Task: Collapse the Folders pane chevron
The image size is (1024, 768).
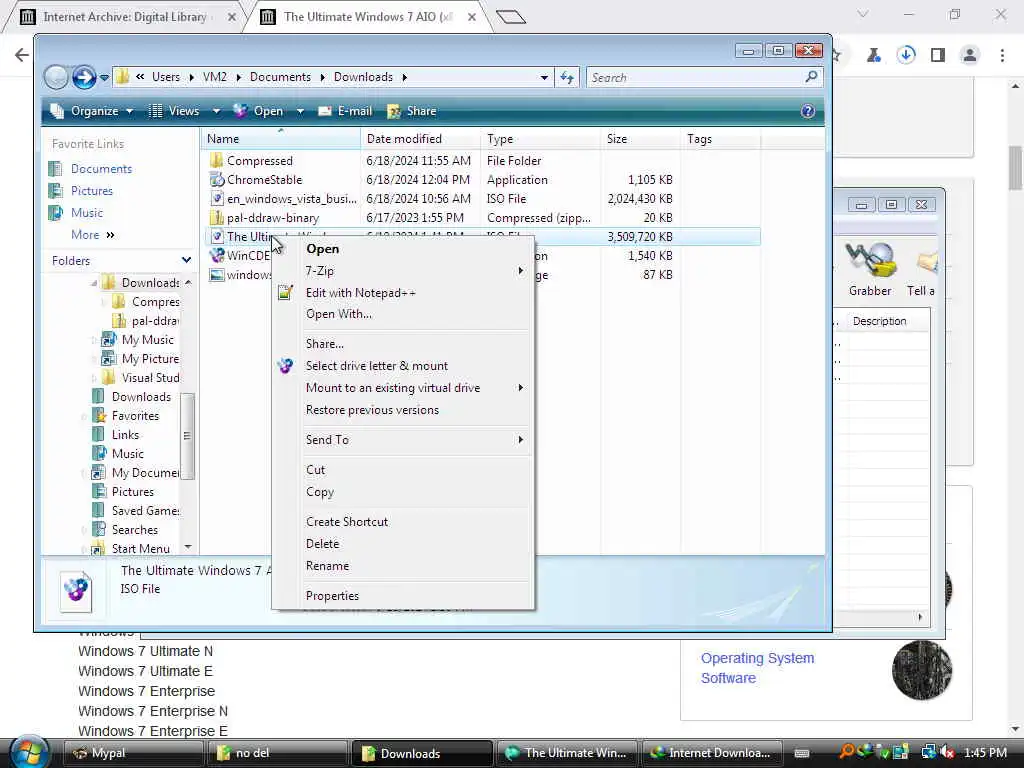Action: 186,260
